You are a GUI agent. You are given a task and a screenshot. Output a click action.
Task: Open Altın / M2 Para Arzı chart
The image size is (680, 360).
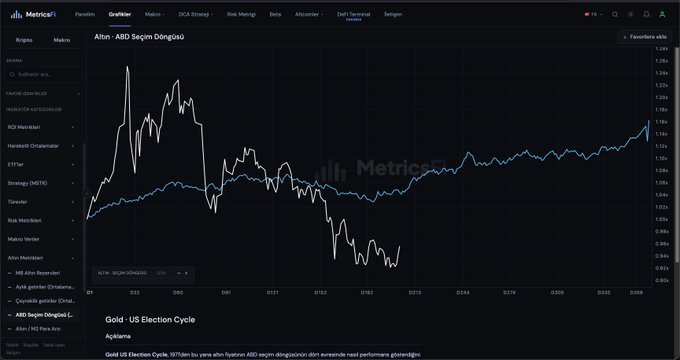click(38, 329)
